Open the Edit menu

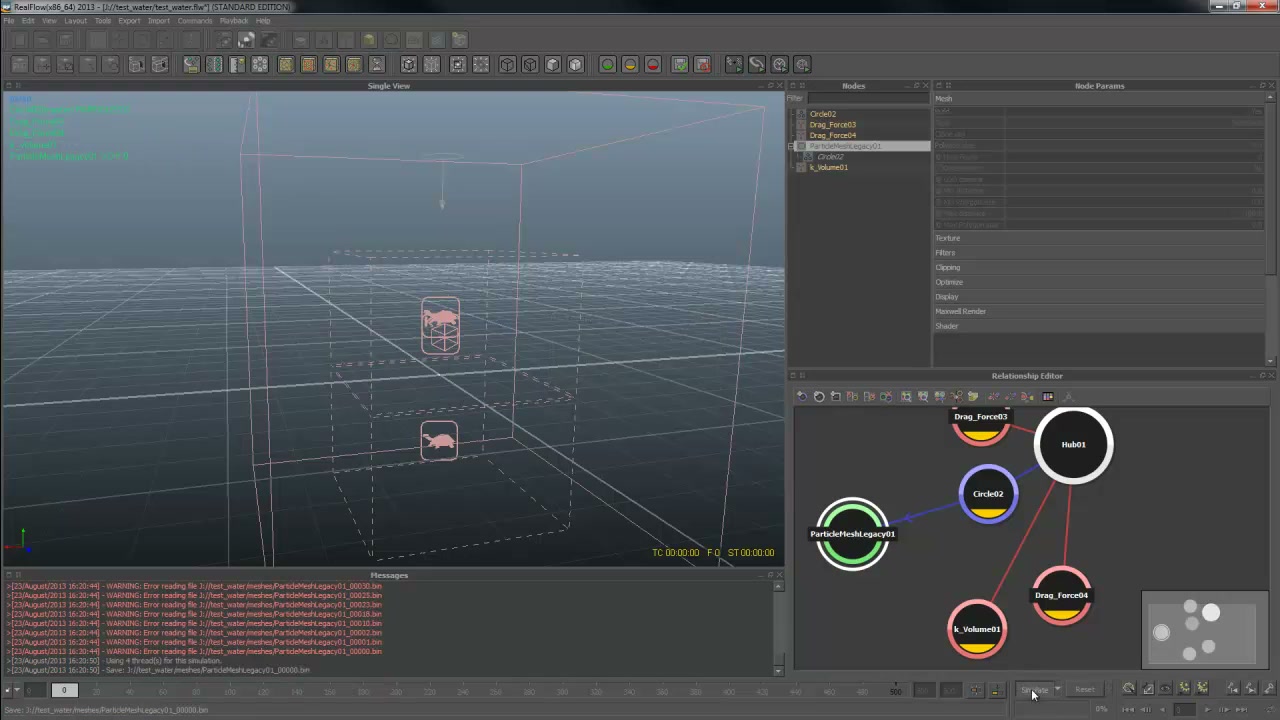(28, 21)
